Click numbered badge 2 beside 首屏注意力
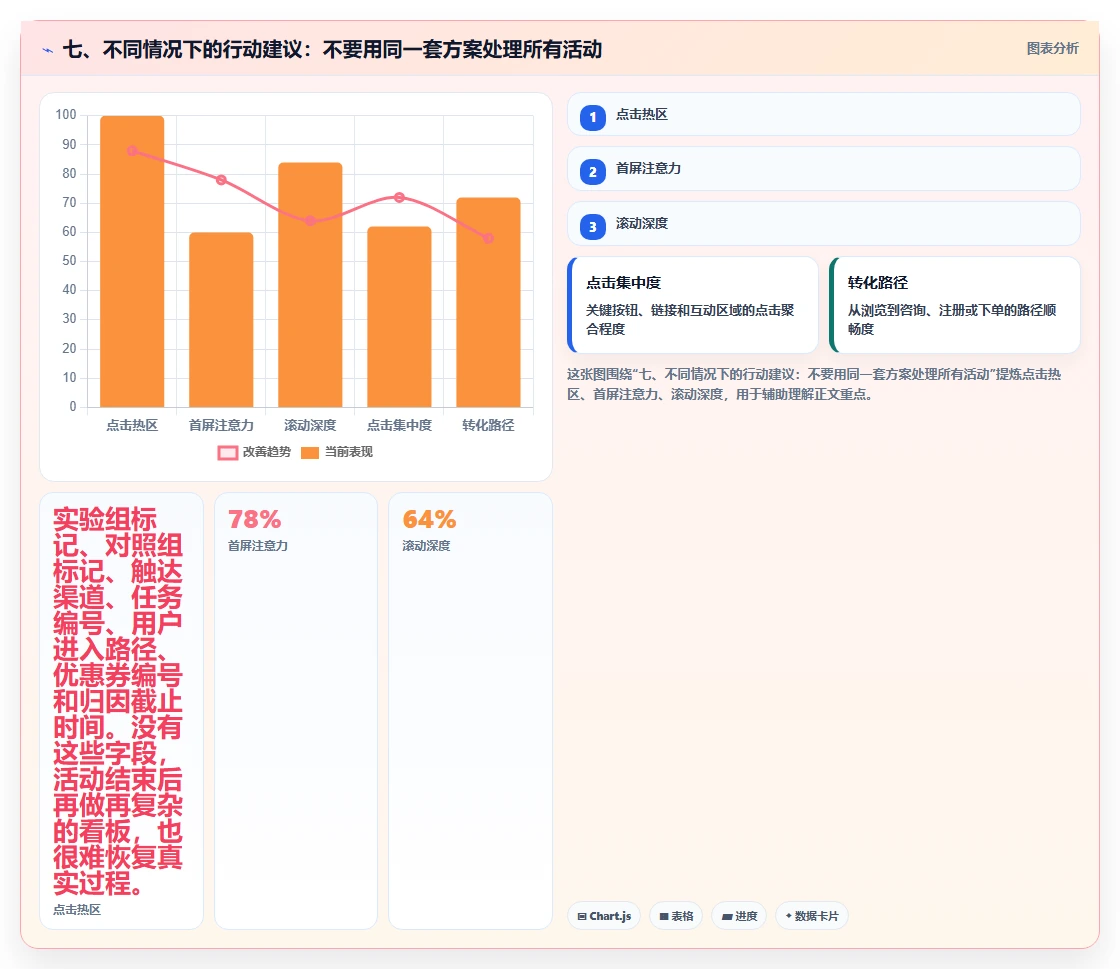The width and height of the screenshot is (1120, 969). pos(593,172)
